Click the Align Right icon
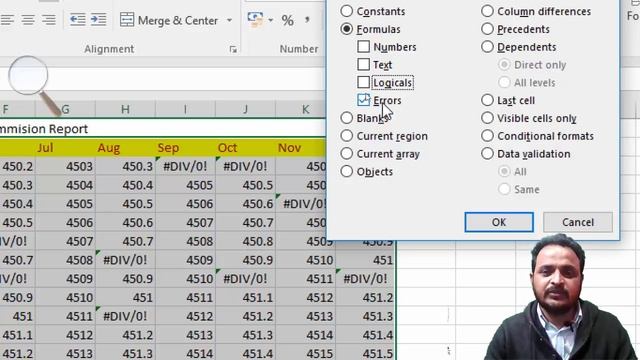The height and width of the screenshot is (360, 640). pos(49,20)
